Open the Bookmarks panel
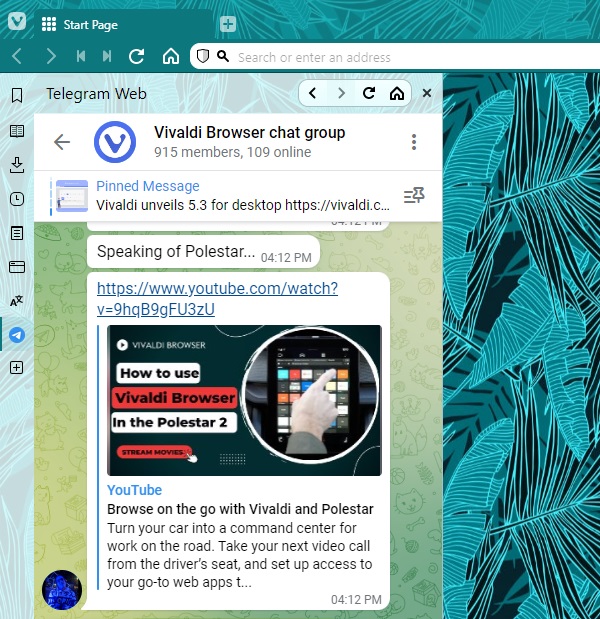 (17, 95)
